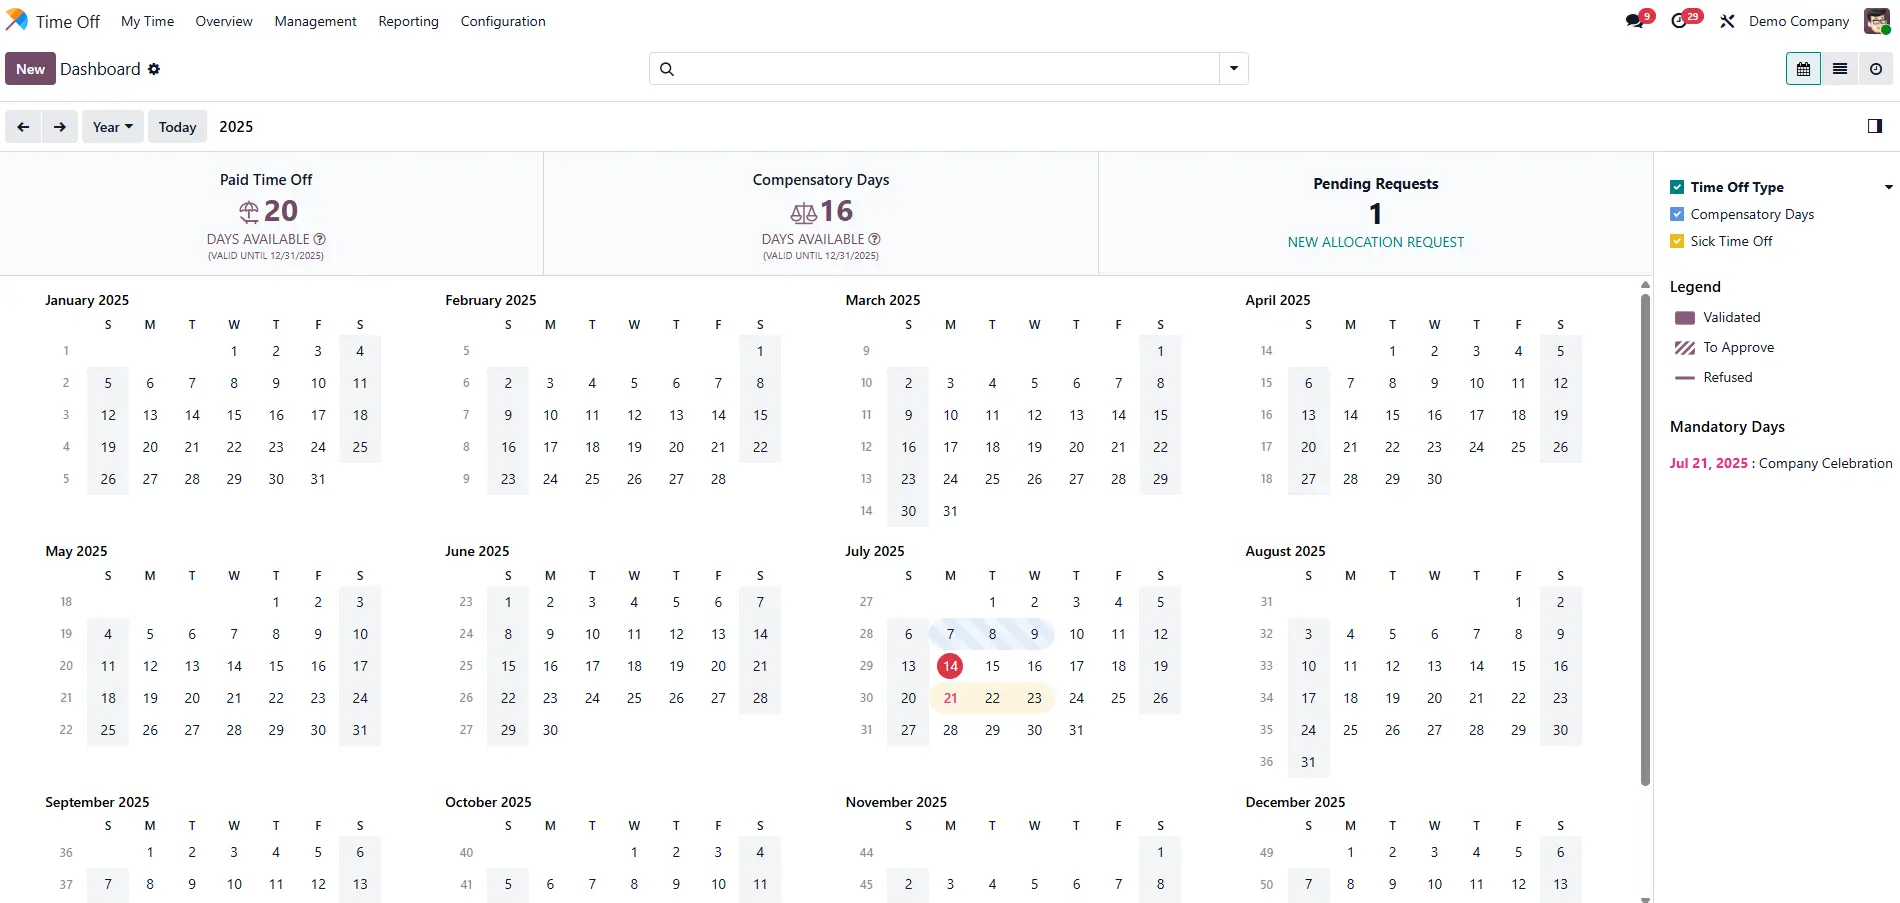This screenshot has height=903, width=1900.
Task: Uncheck the Sick Time Off filter
Action: (x=1677, y=241)
